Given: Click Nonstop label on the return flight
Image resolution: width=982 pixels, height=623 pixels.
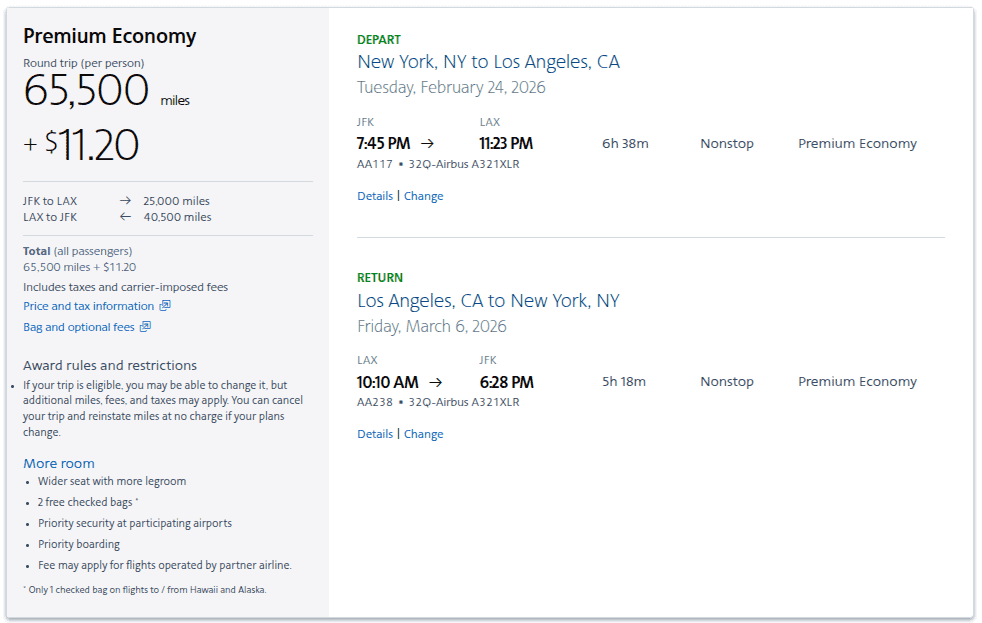Looking at the screenshot, I should coord(727,381).
